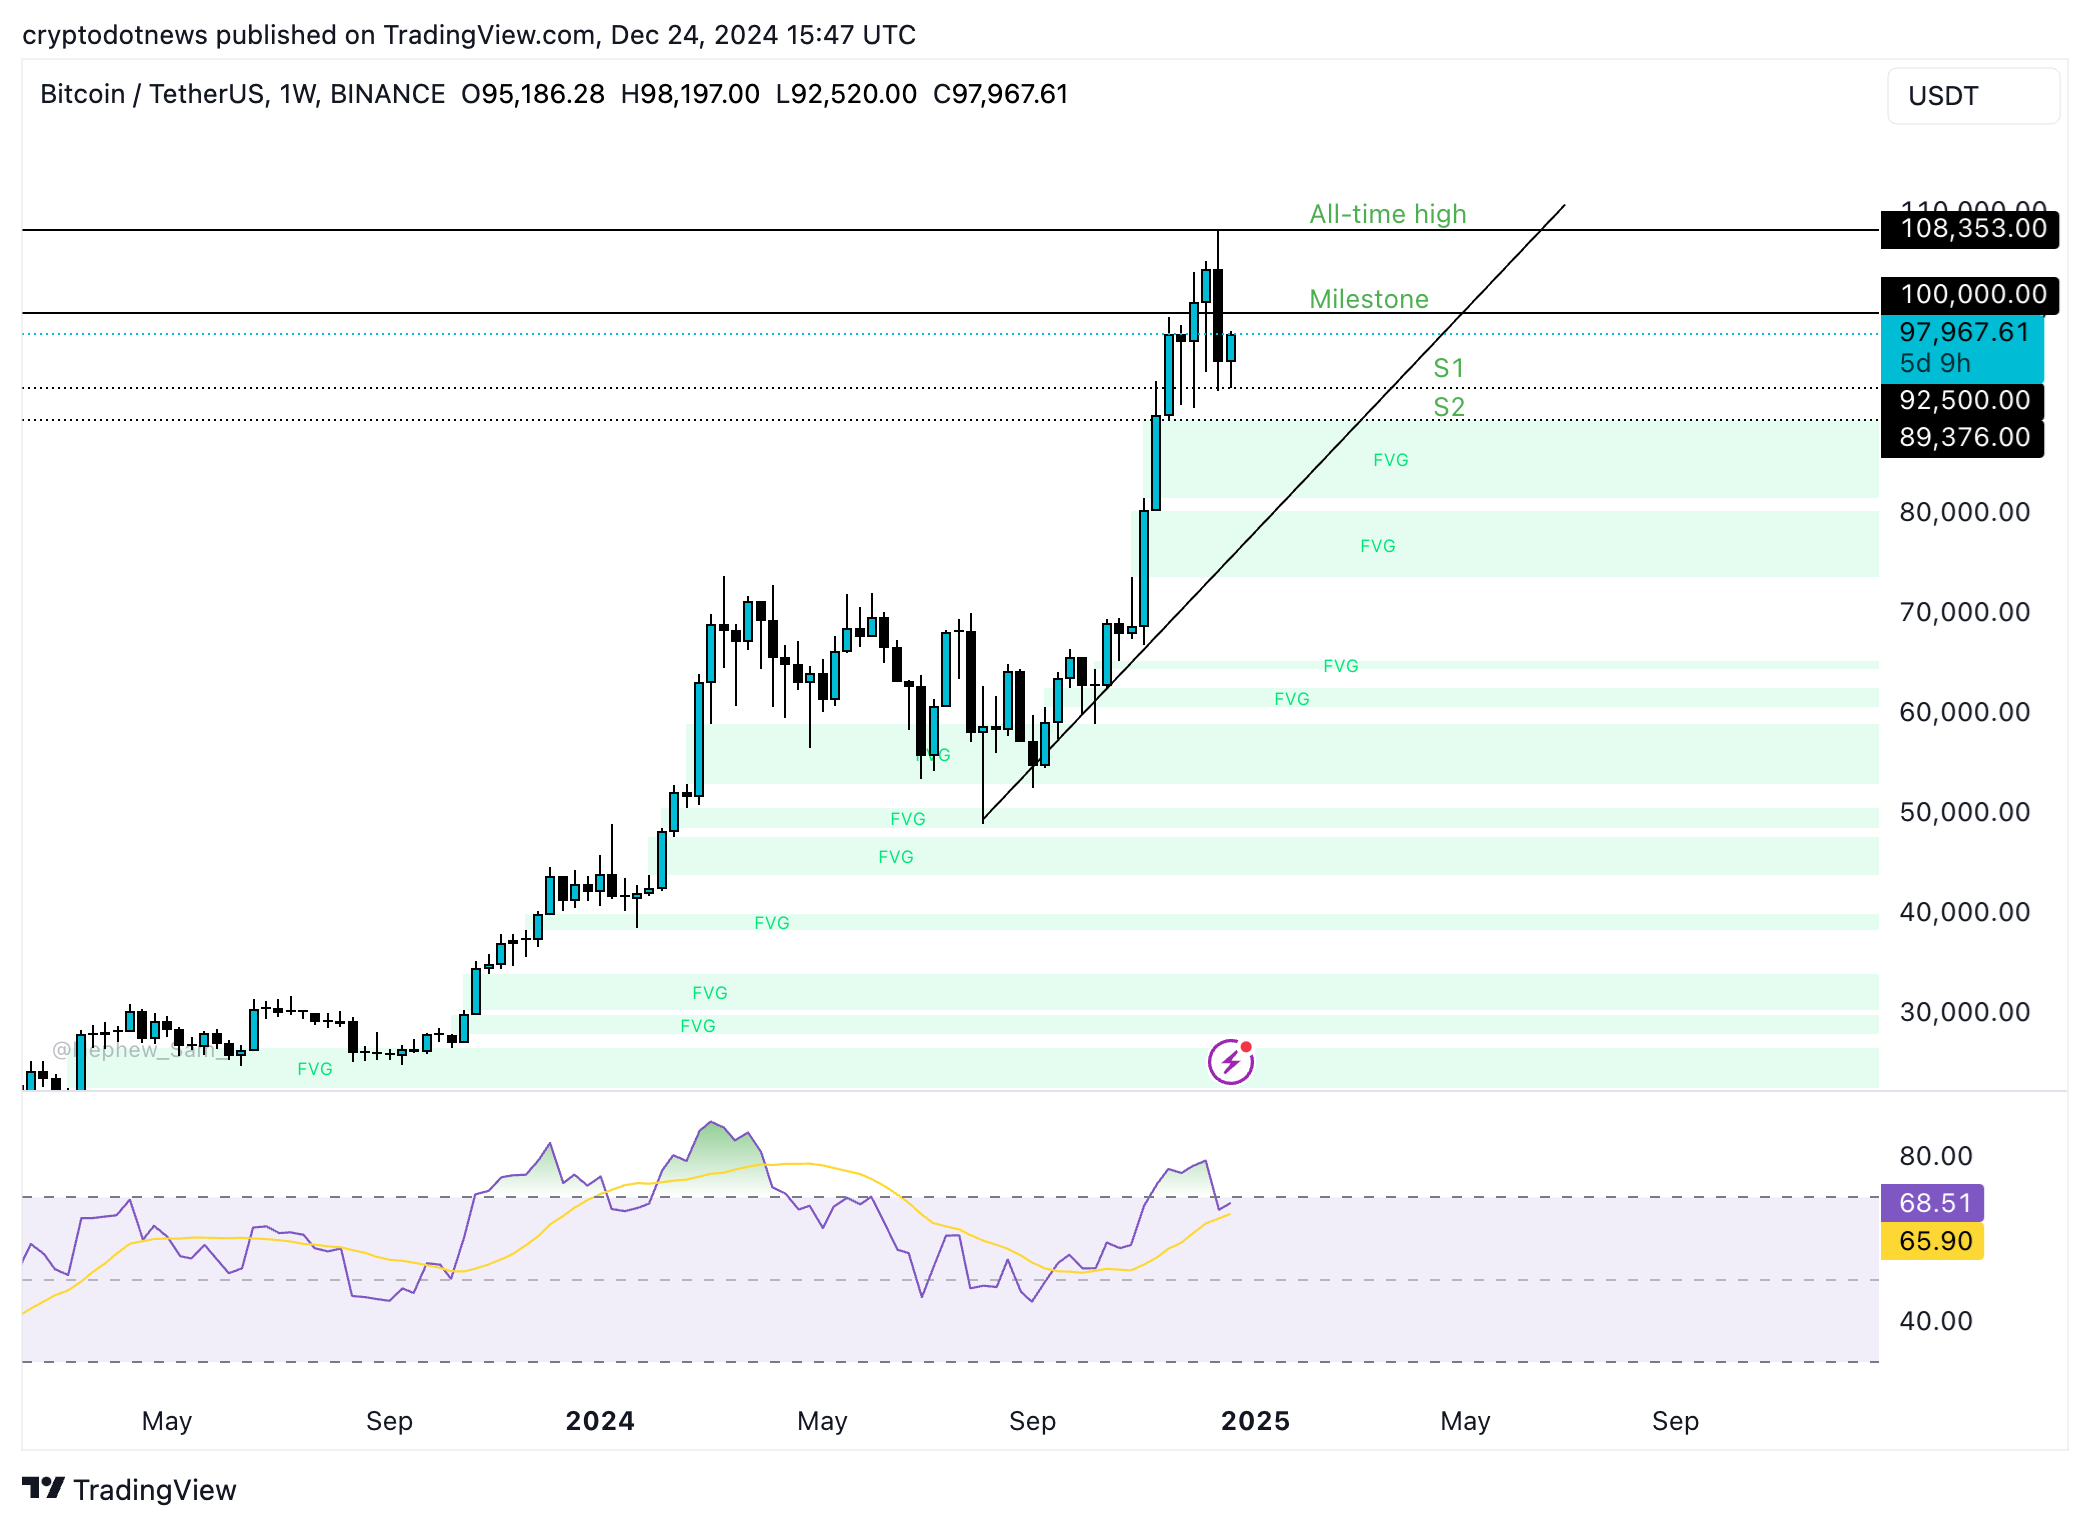Click the purple lightning bolt flash icon
Image resolution: width=2090 pixels, height=1527 pixels.
point(1230,1062)
